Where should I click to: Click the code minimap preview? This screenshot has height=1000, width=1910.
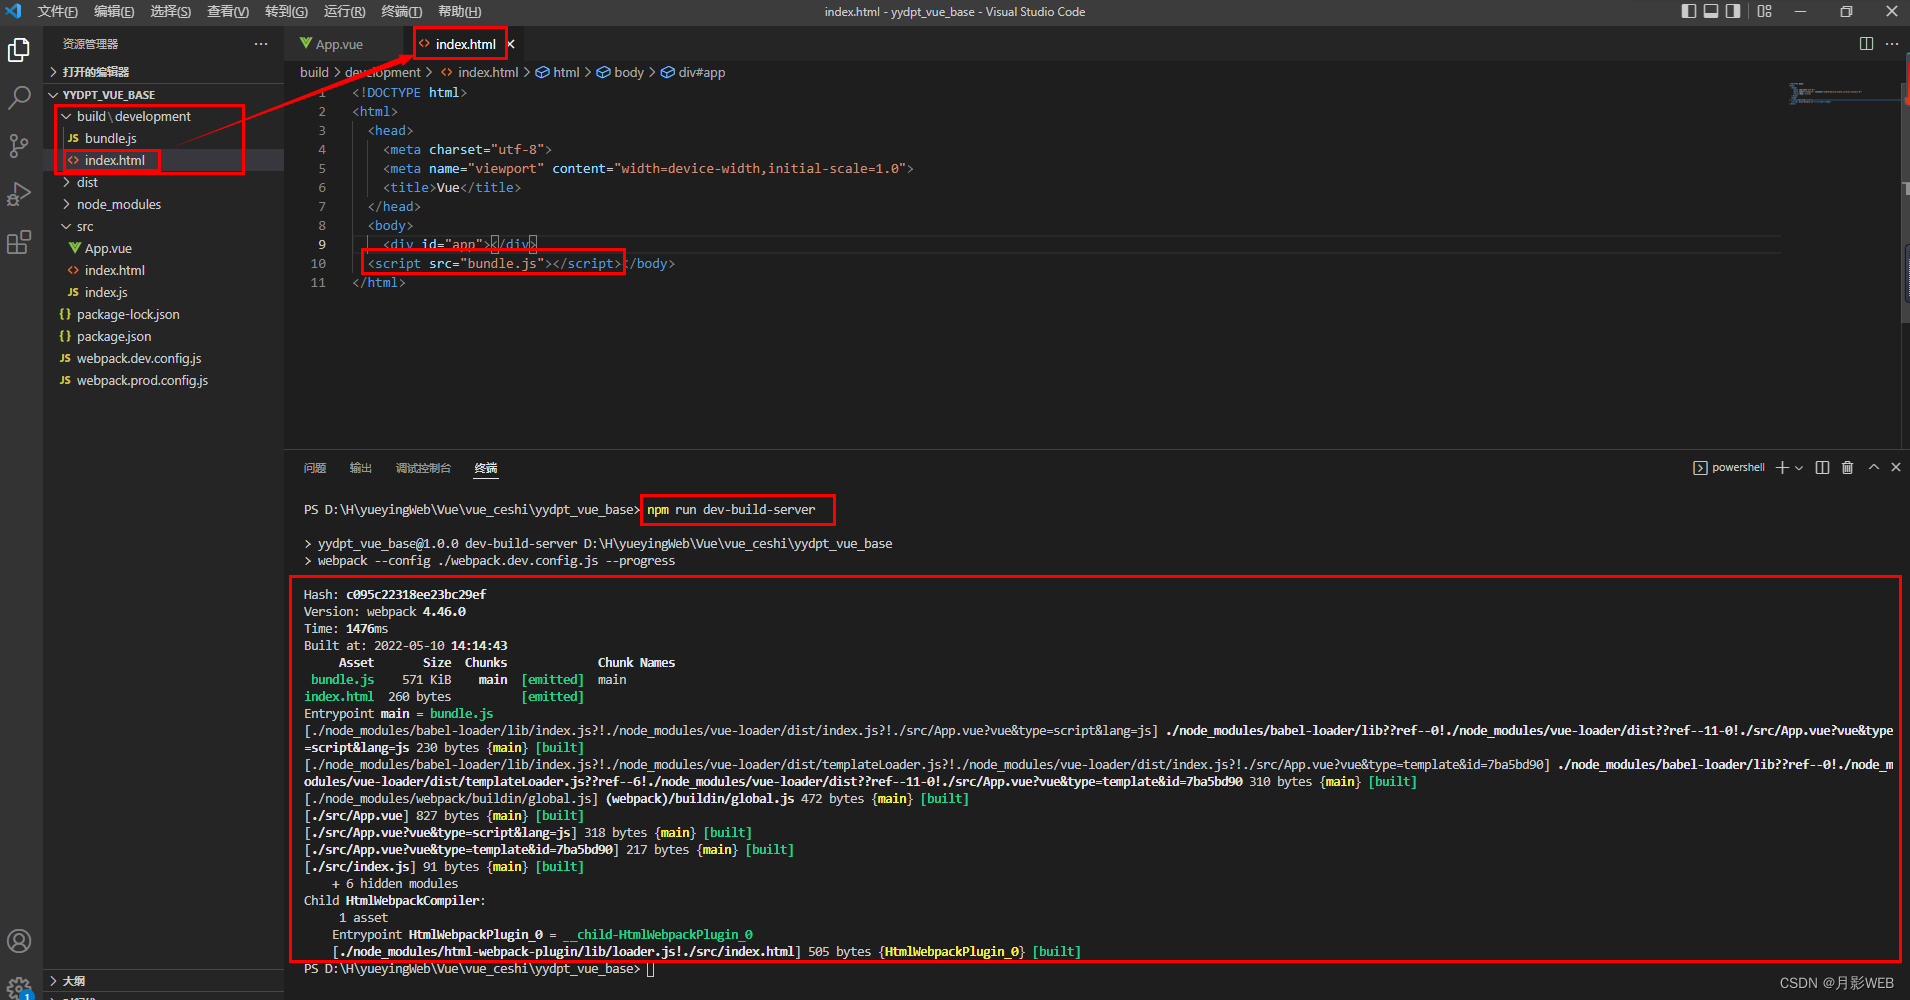[x=1843, y=94]
